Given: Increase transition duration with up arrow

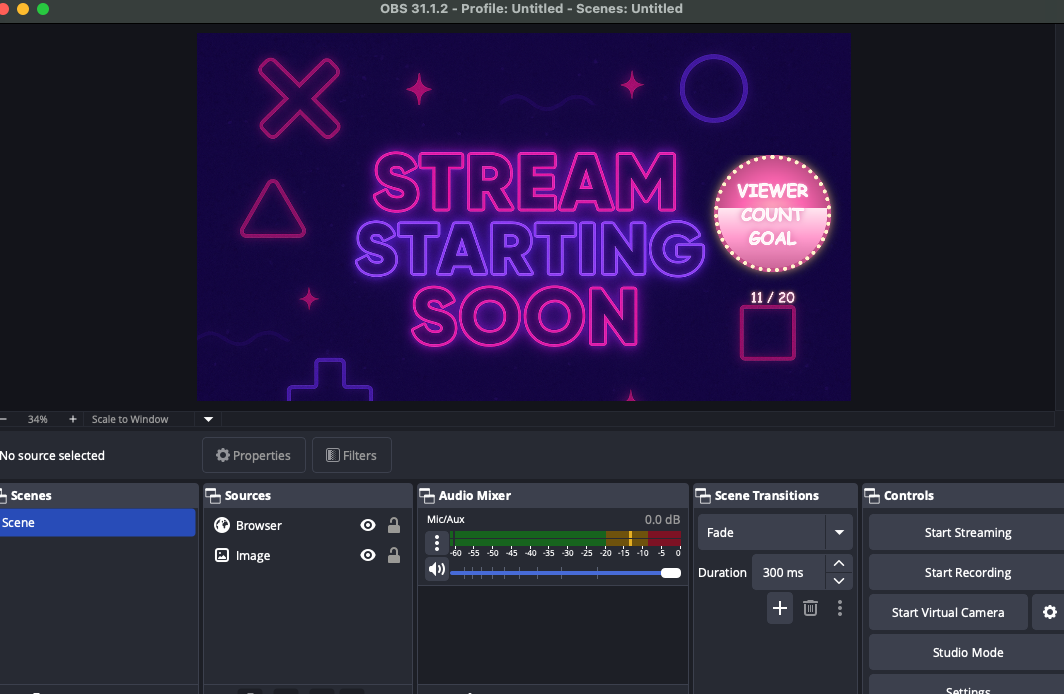Looking at the screenshot, I should click(839, 562).
